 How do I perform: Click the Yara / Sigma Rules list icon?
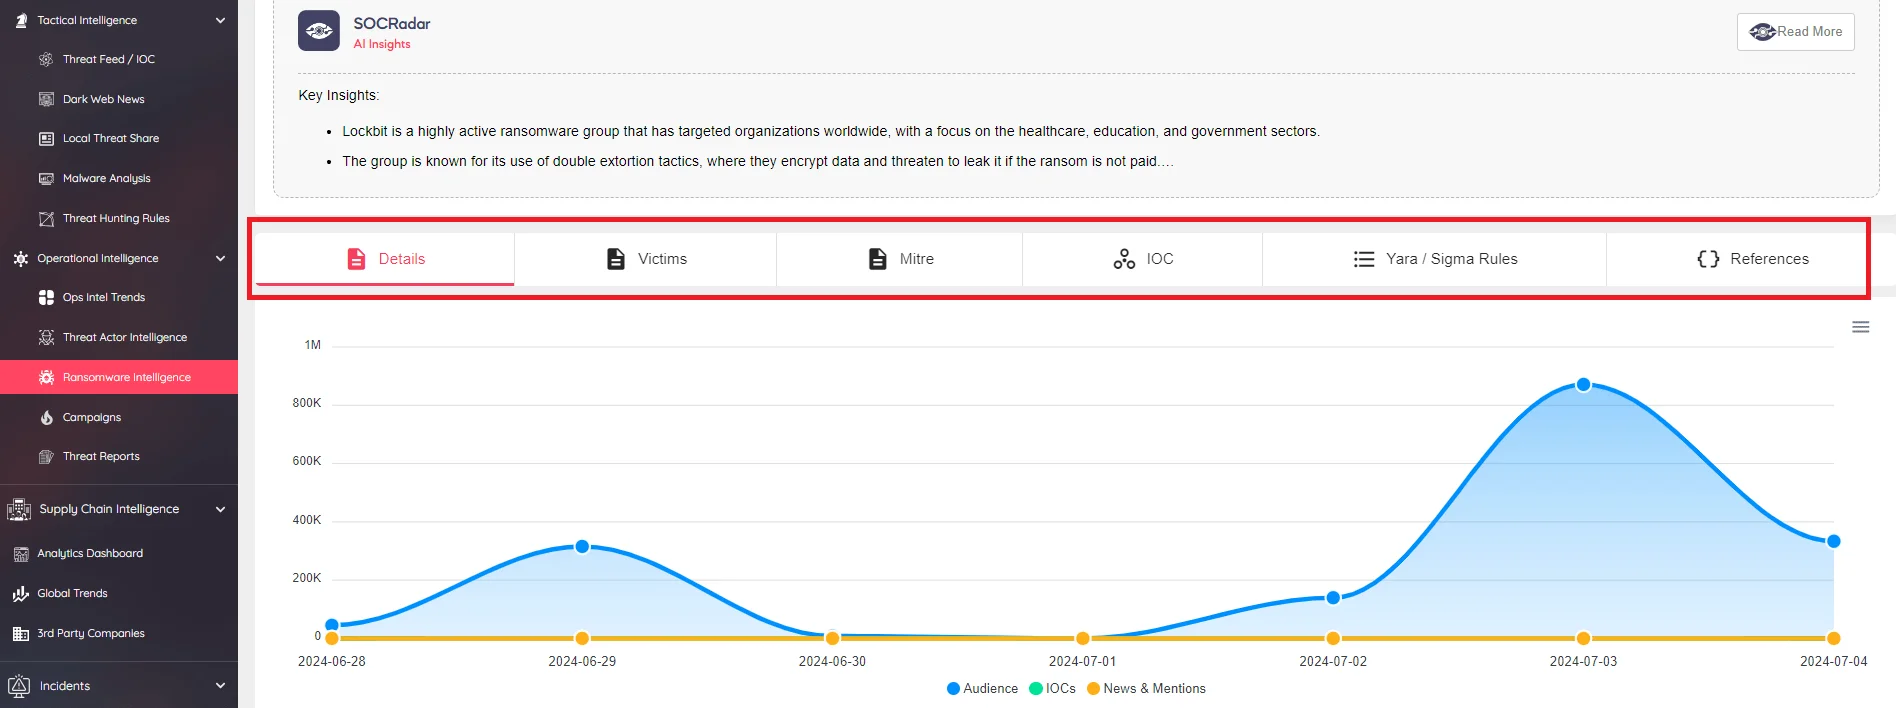1364,259
